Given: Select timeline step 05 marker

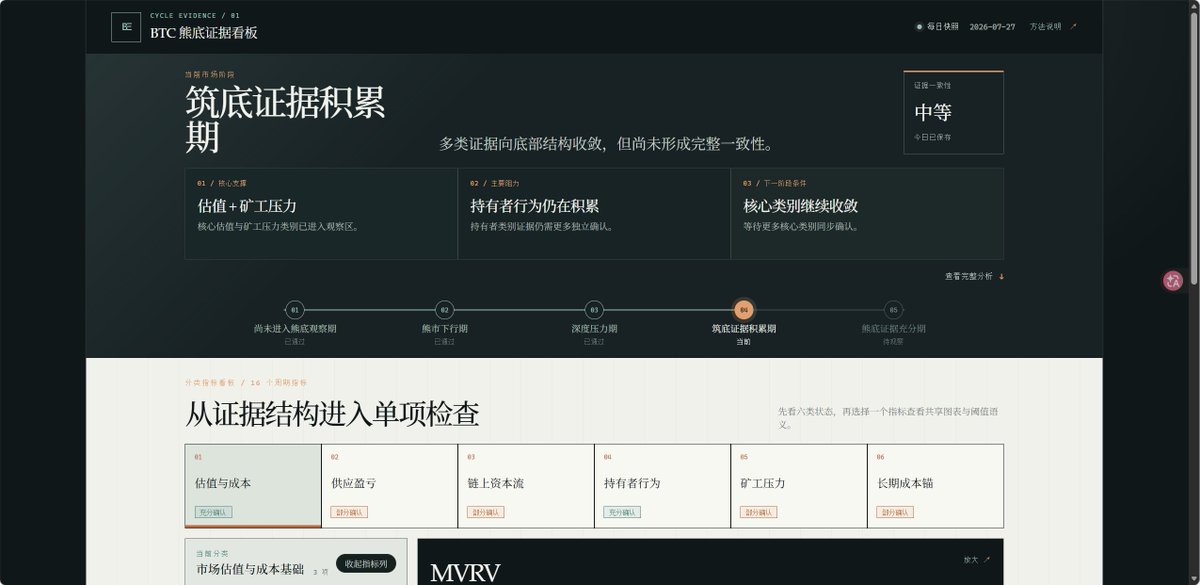Looking at the screenshot, I should tap(893, 310).
